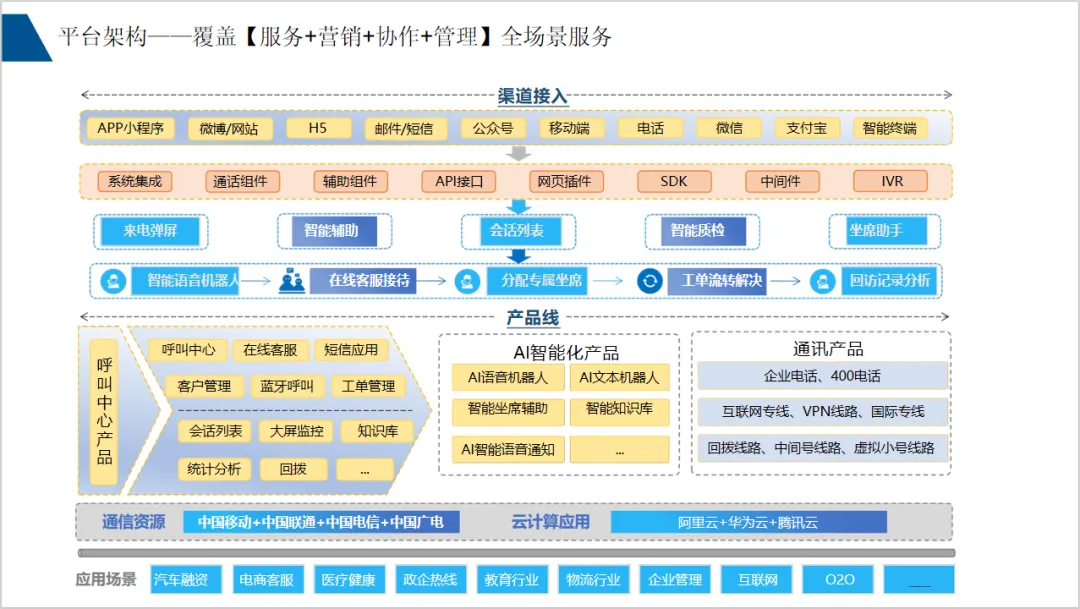Click the 移动端 channel box

pyautogui.click(x=570, y=128)
